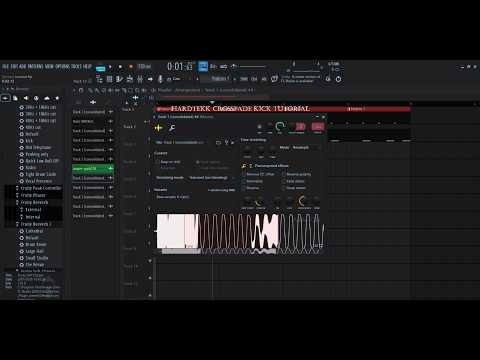Expand the External subfolder
The height and width of the screenshot is (360, 480).
pyautogui.click(x=31, y=210)
